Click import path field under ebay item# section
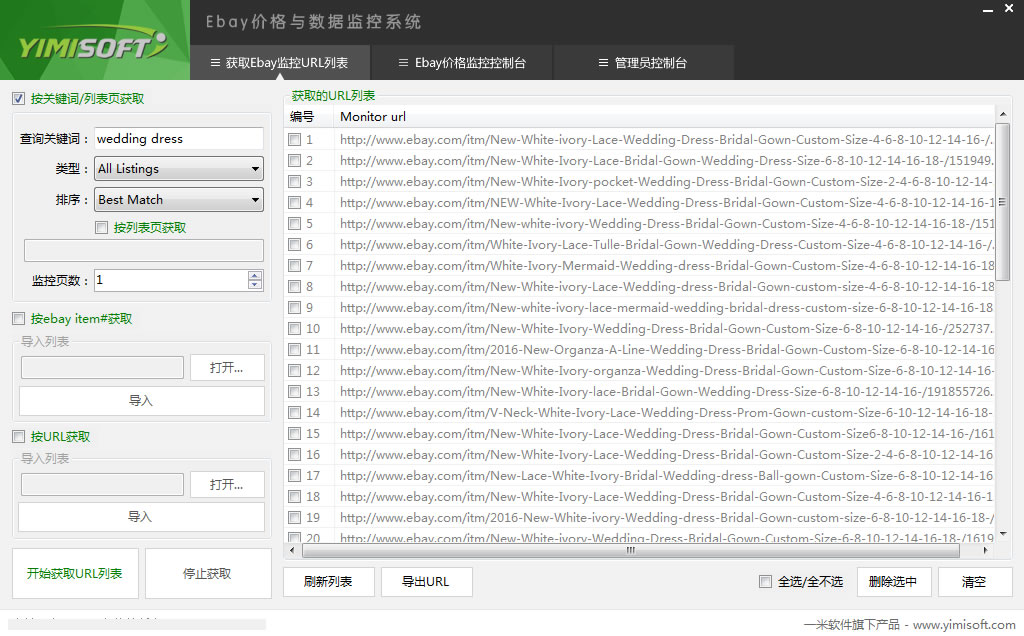The width and height of the screenshot is (1024, 636). coord(102,368)
